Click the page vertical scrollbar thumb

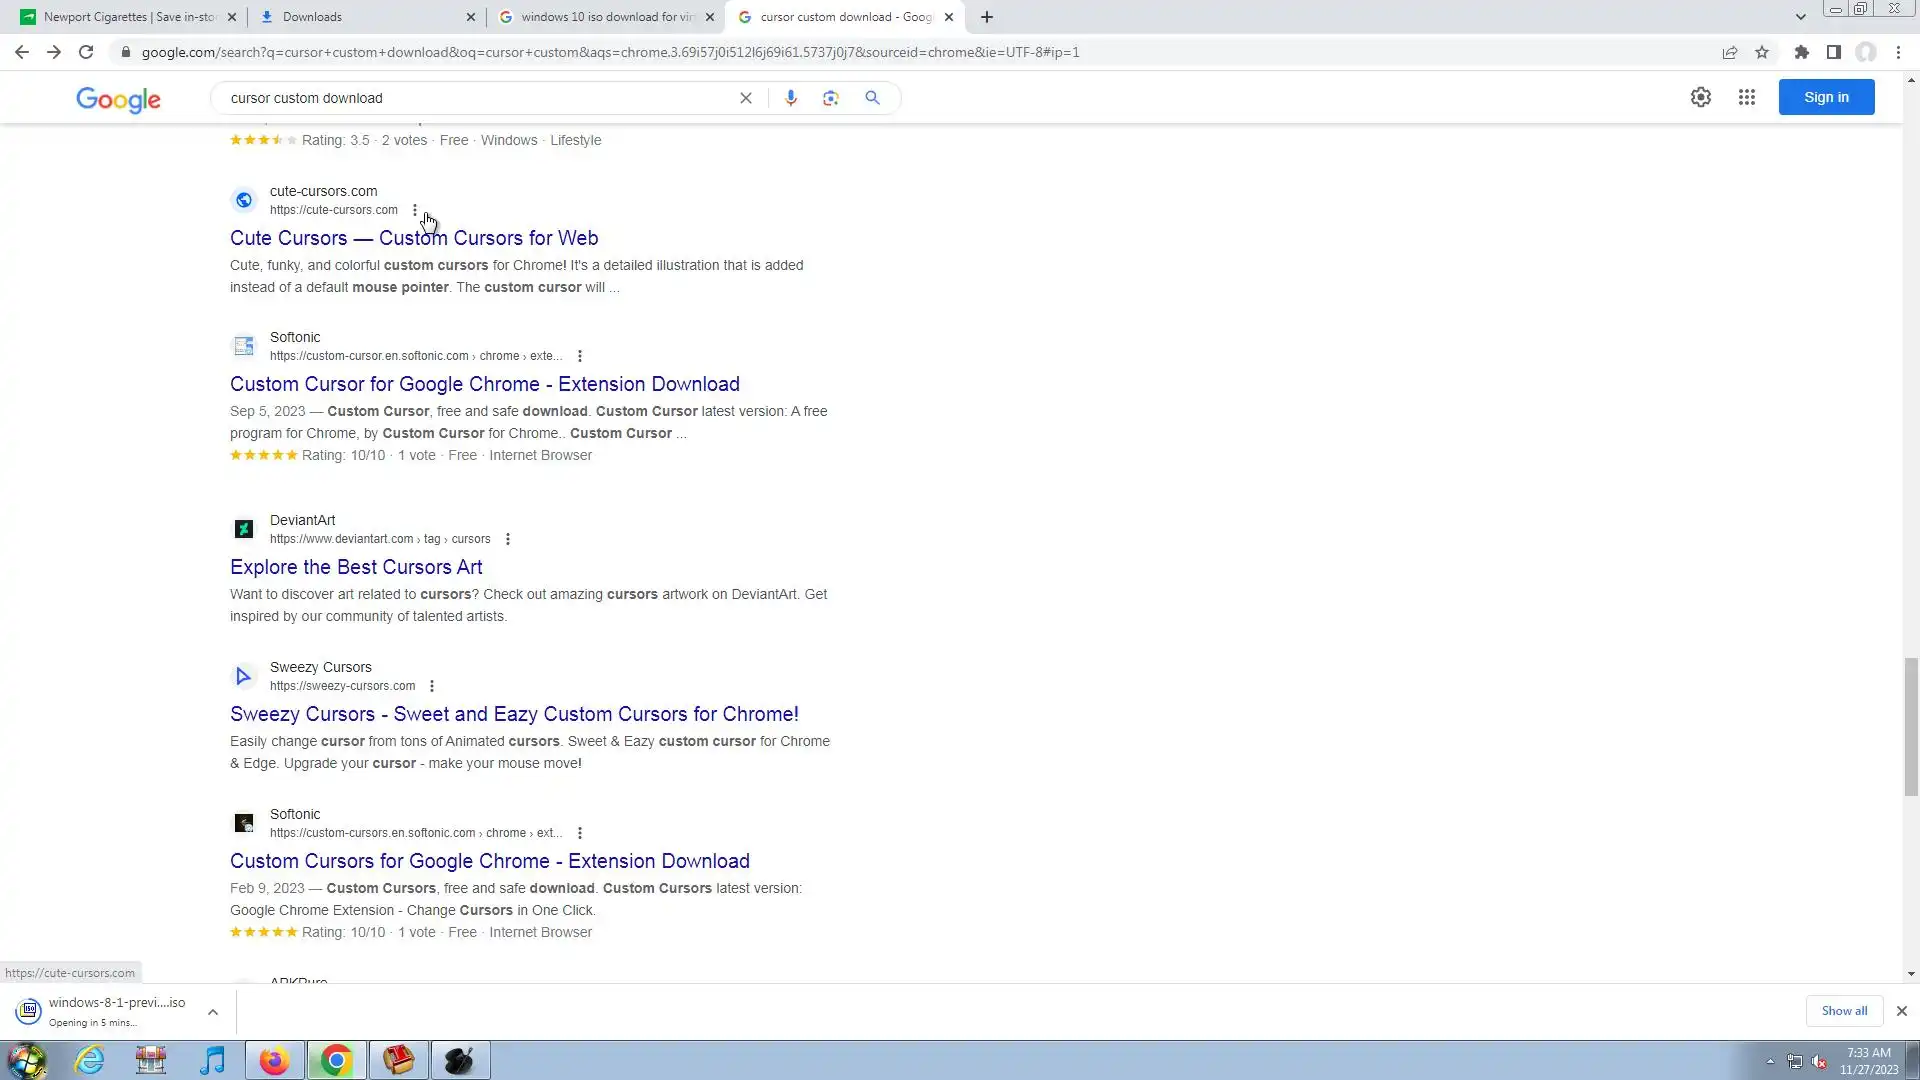coord(1911,725)
